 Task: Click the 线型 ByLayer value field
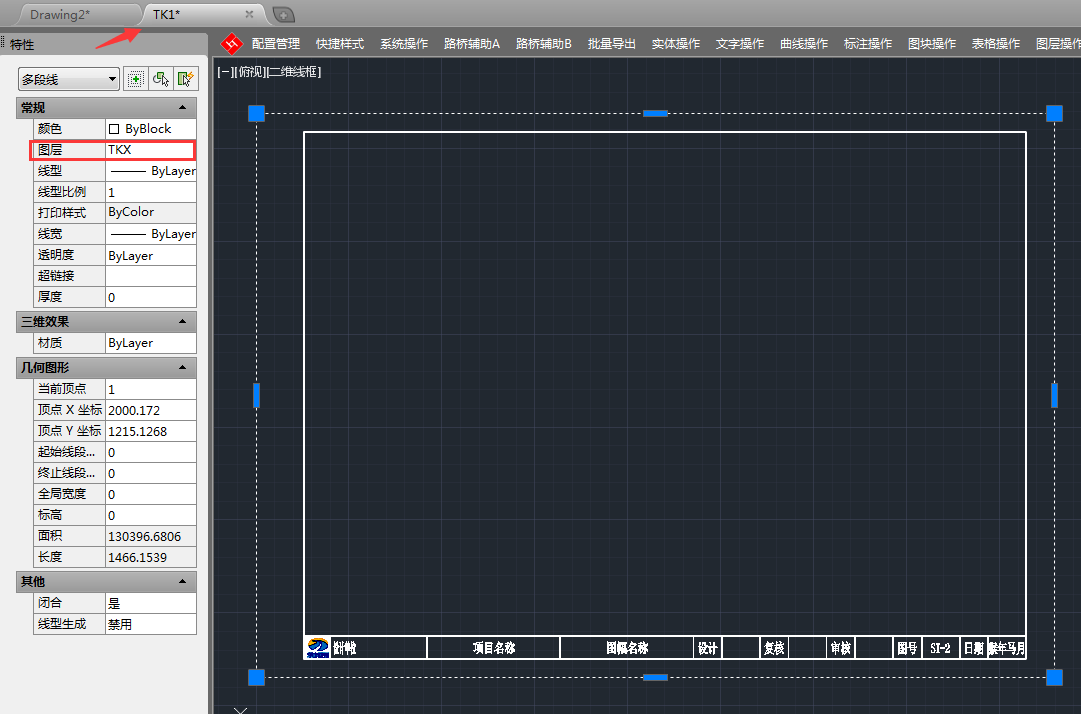[x=151, y=171]
